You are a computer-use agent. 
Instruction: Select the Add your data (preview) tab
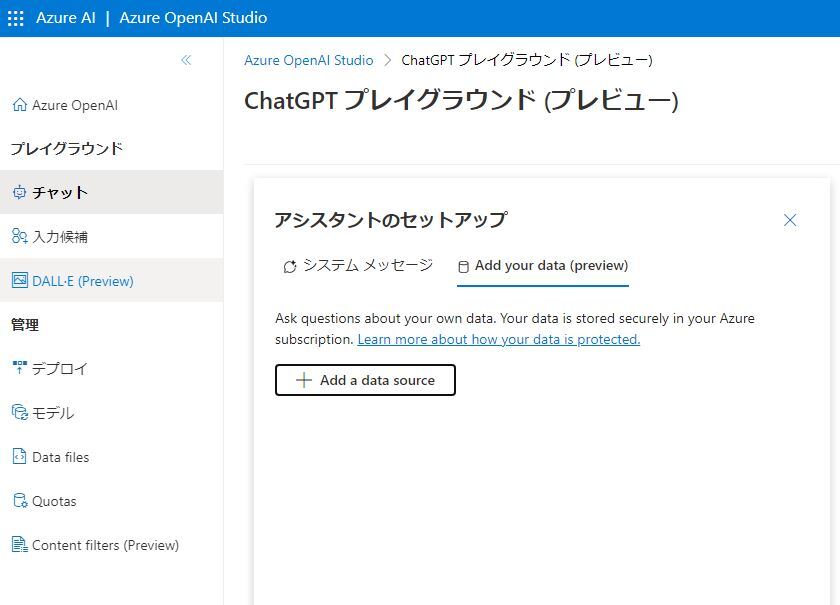pos(542,265)
